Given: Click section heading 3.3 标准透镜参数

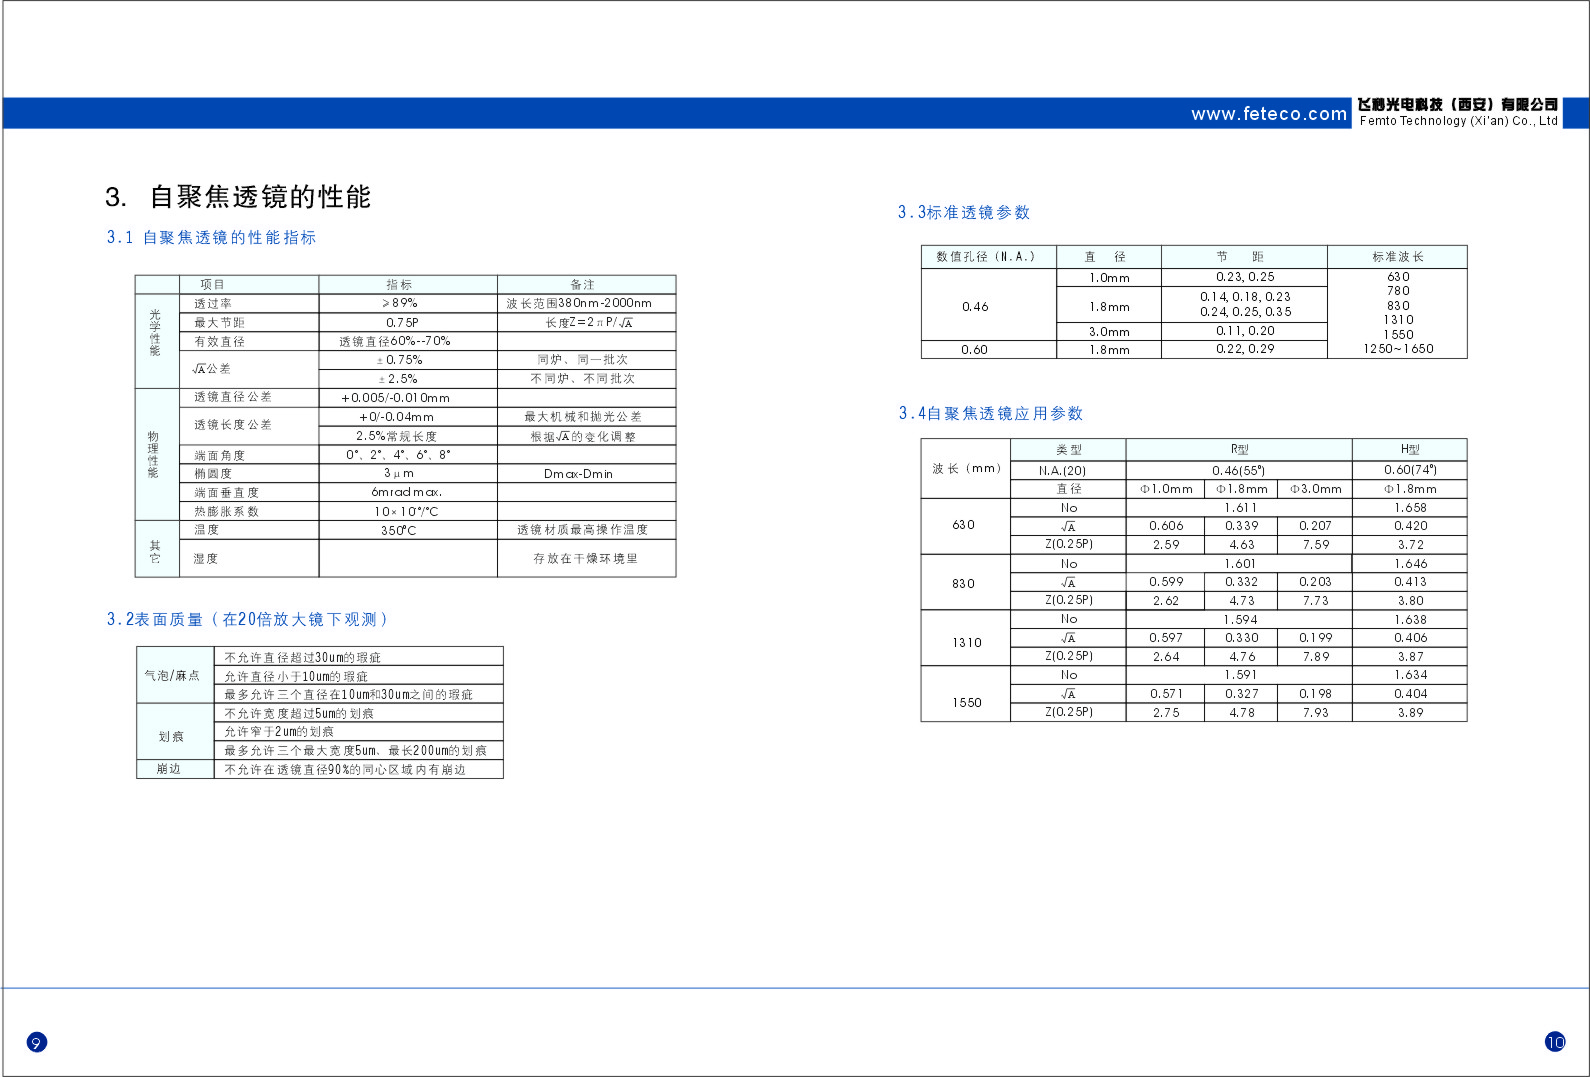Looking at the screenshot, I should coord(963,213).
